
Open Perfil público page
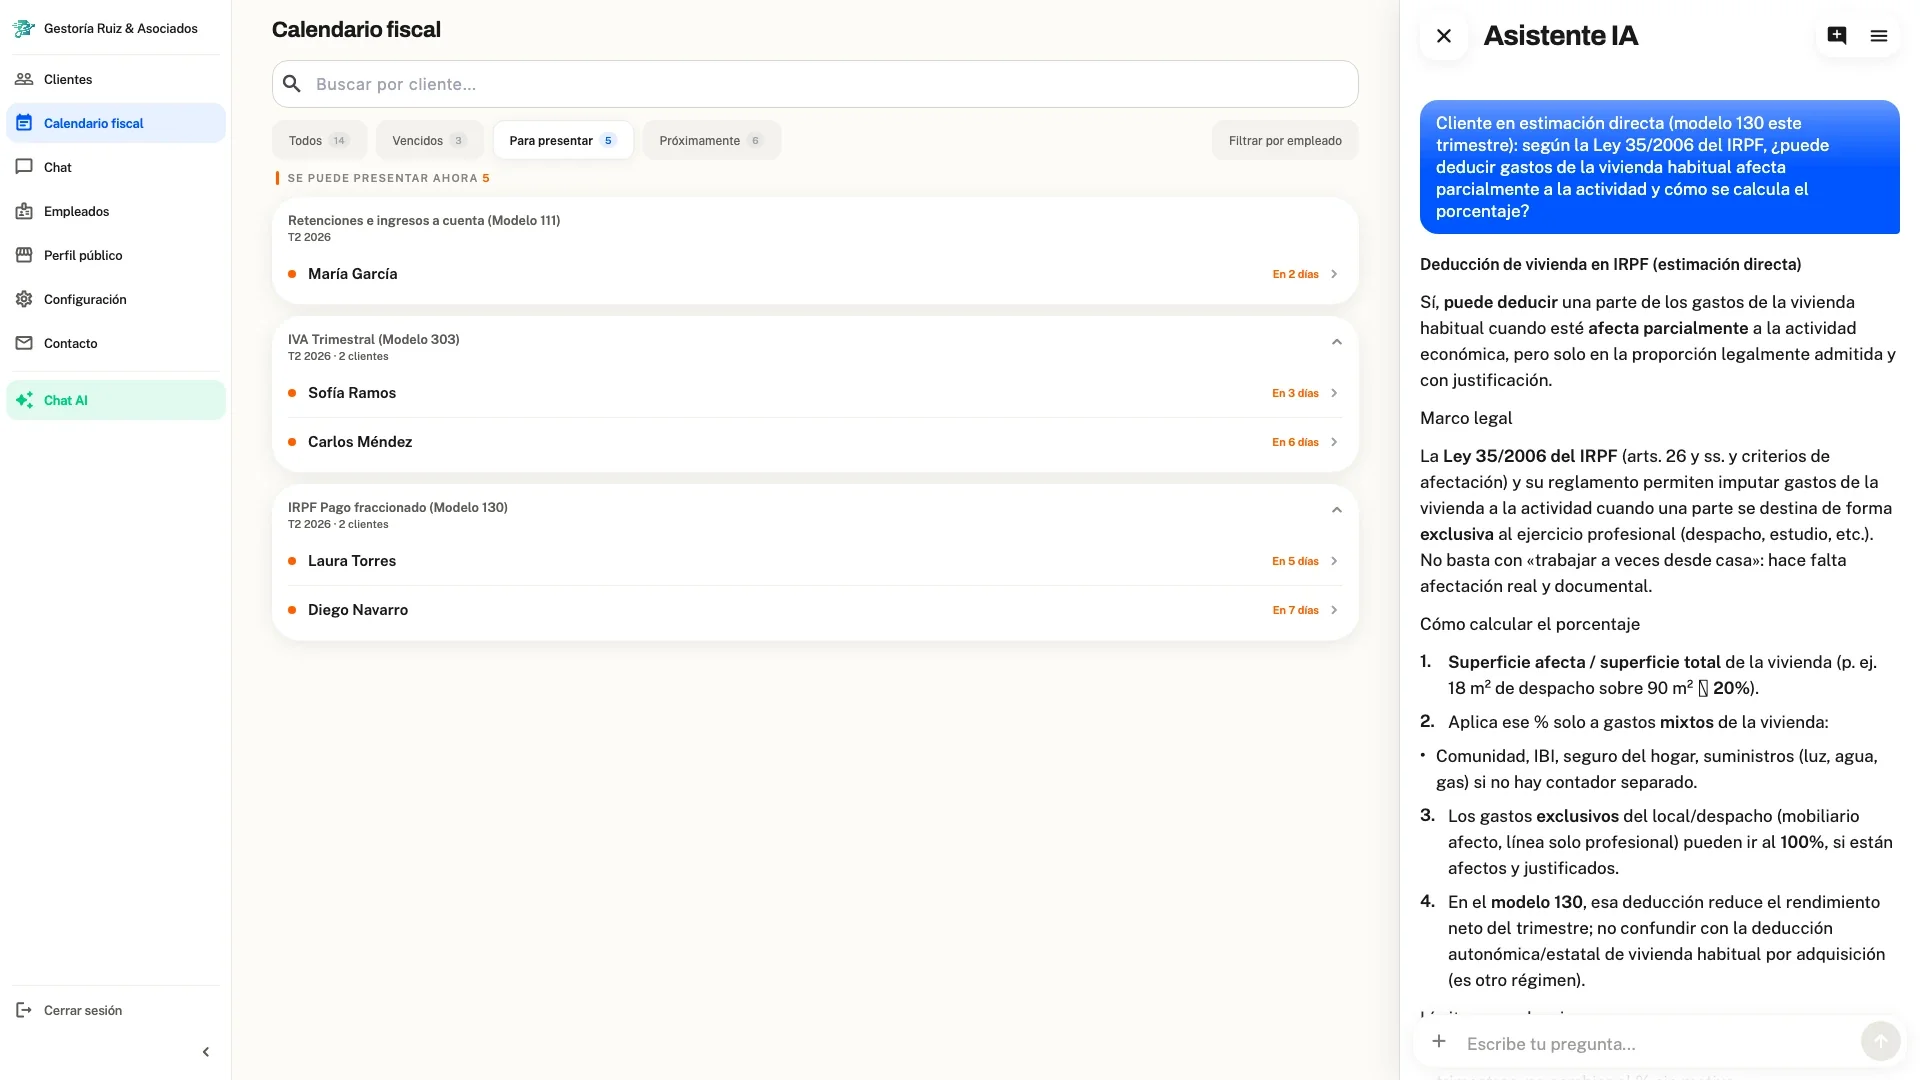click(x=116, y=255)
